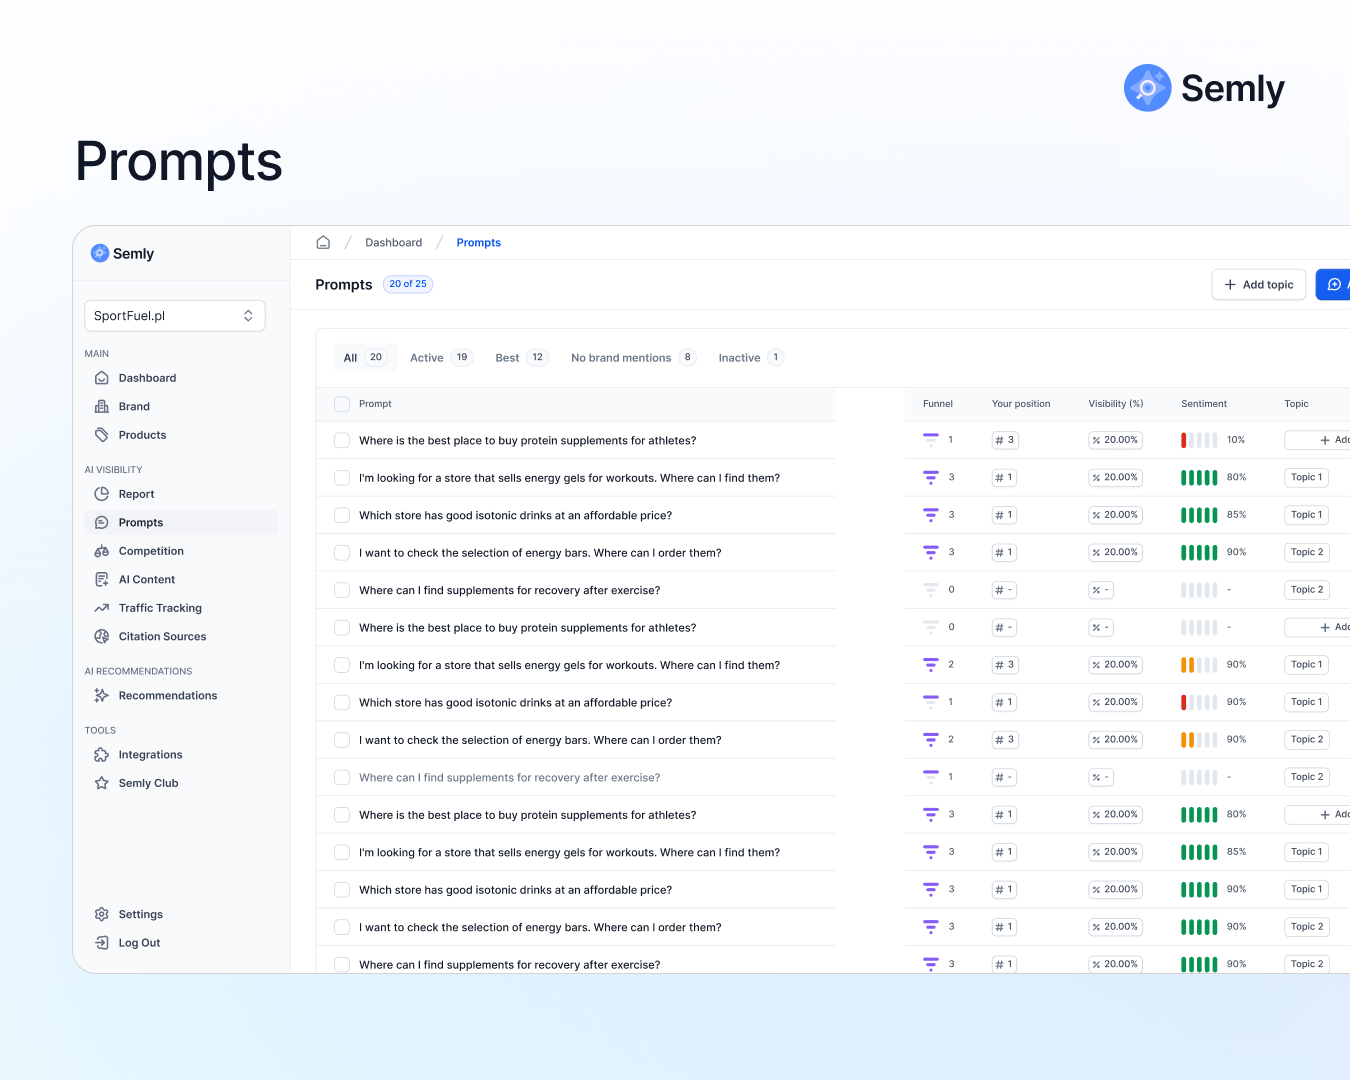The image size is (1350, 1080).
Task: Click the Brand building icon
Action: click(x=102, y=407)
